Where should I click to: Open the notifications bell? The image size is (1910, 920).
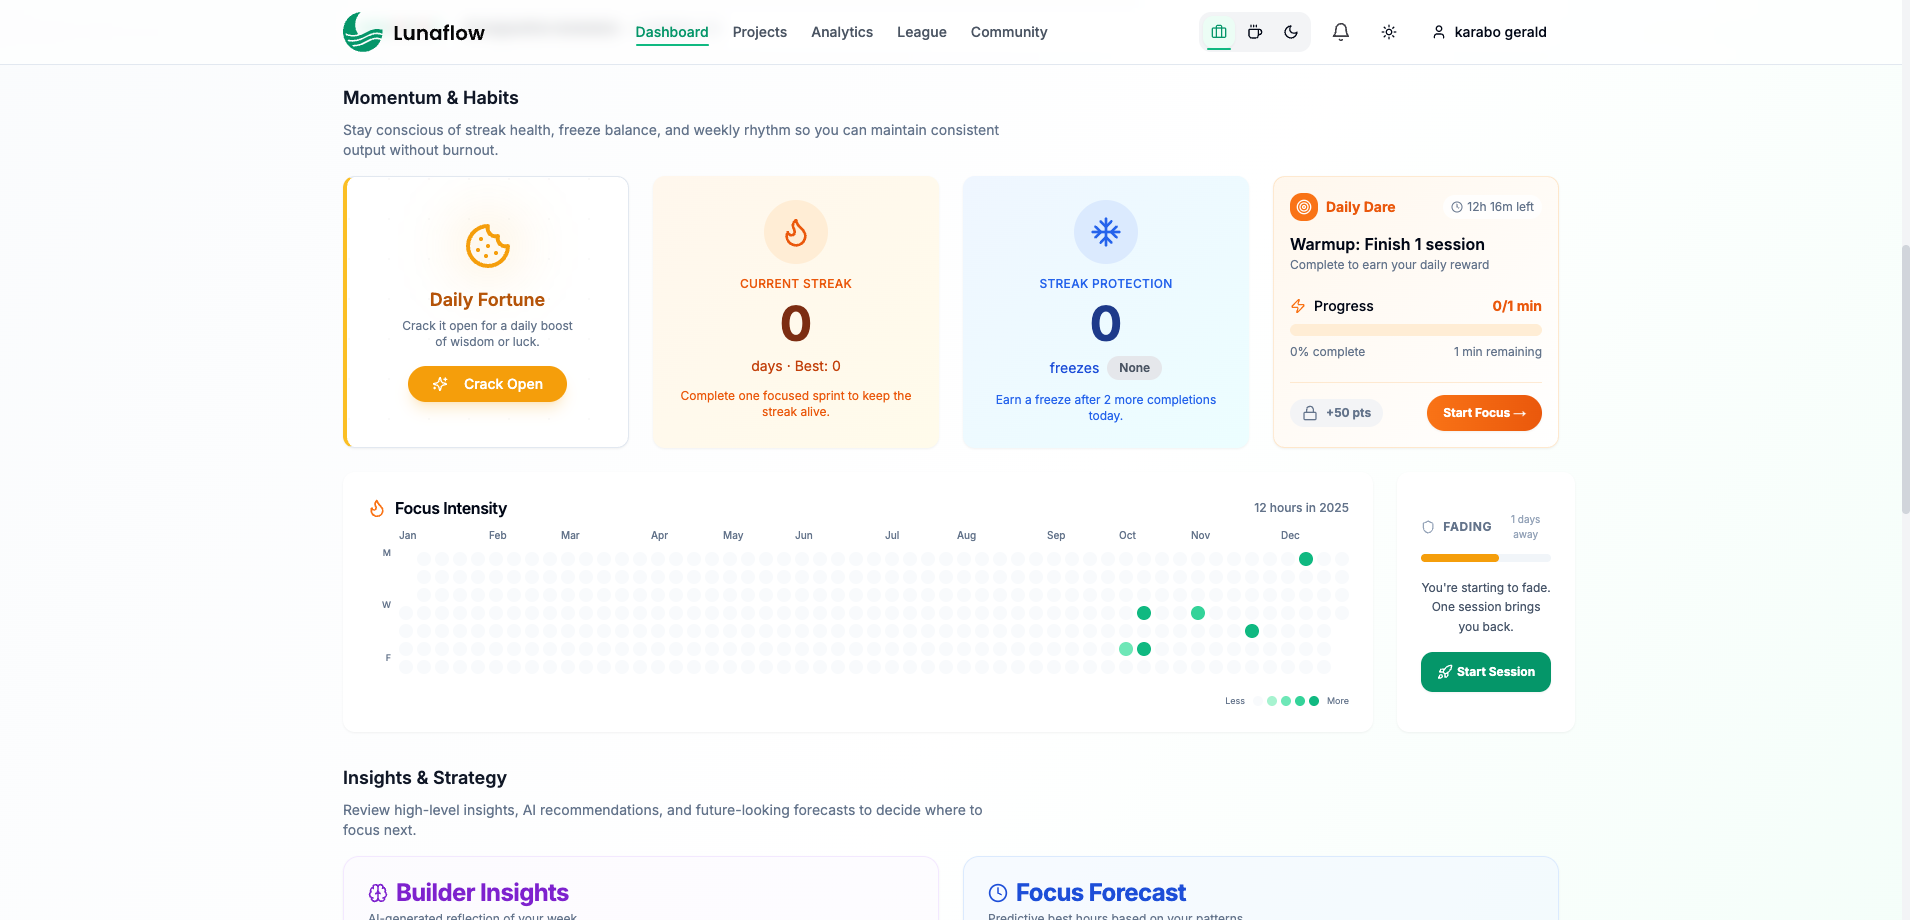1340,31
